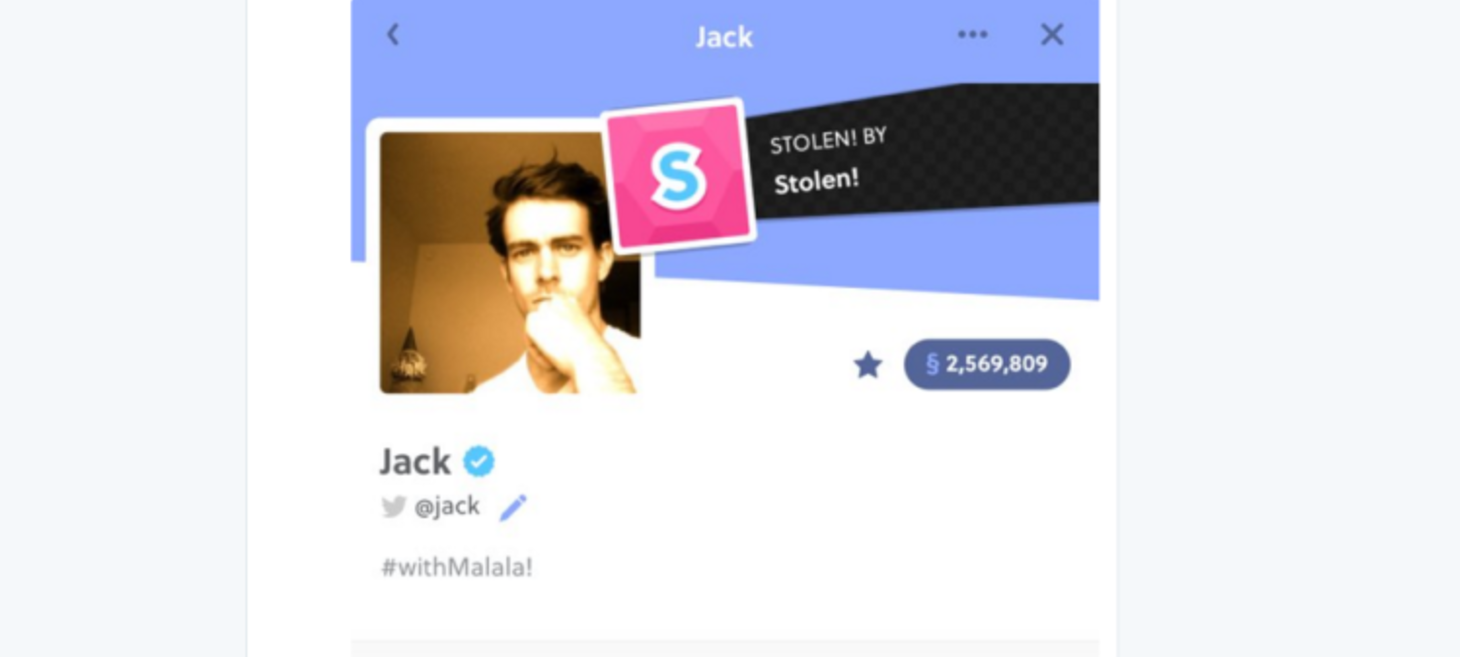Click the 2,569,809 price button
This screenshot has height=657, width=1460.
pyautogui.click(x=987, y=364)
